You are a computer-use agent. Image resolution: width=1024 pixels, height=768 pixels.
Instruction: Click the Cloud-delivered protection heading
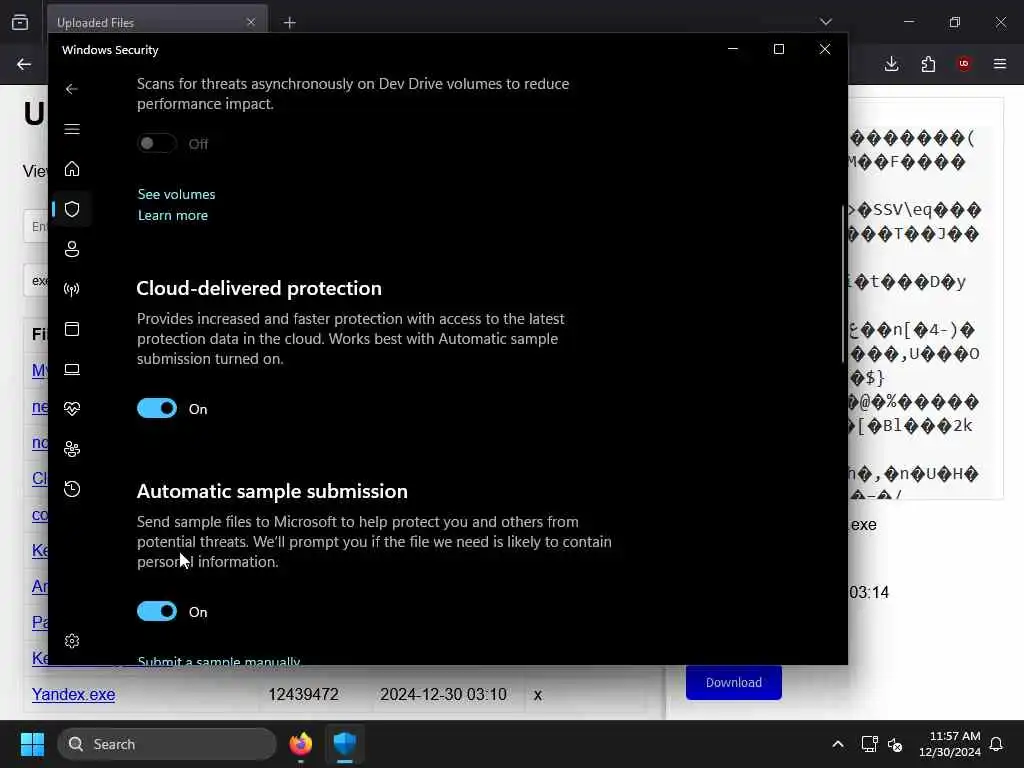259,288
